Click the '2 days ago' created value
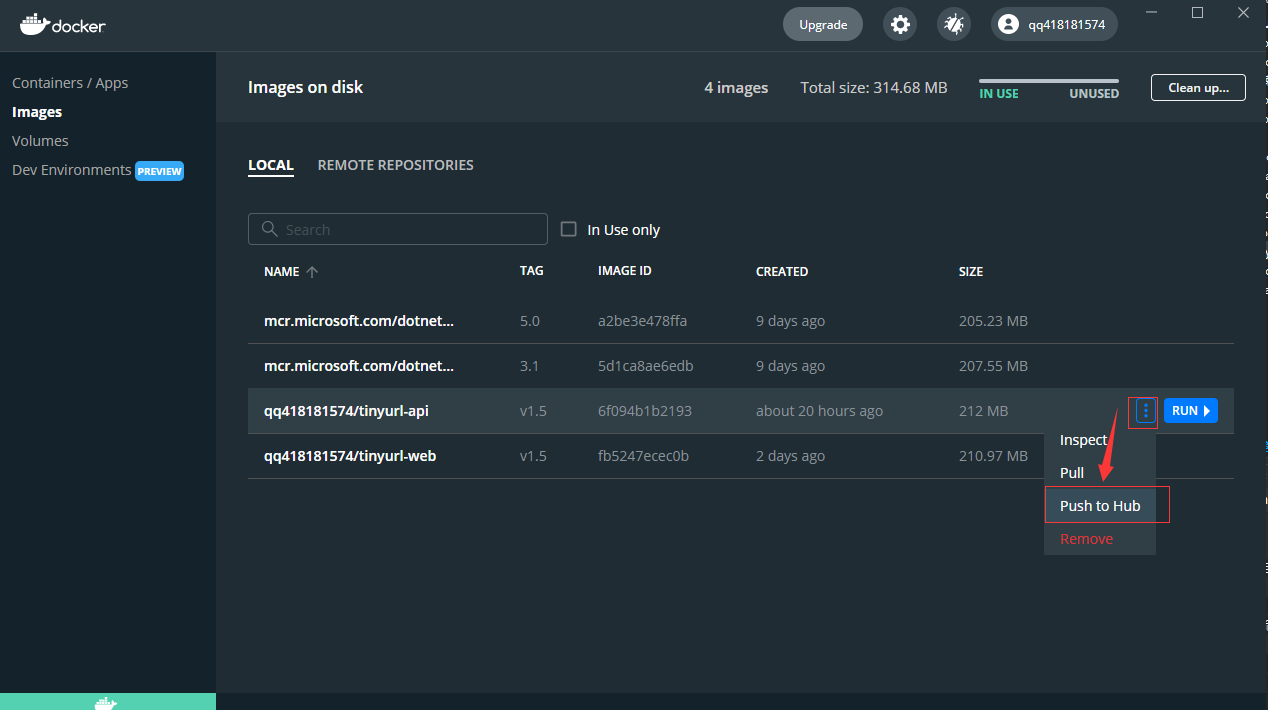 (790, 456)
